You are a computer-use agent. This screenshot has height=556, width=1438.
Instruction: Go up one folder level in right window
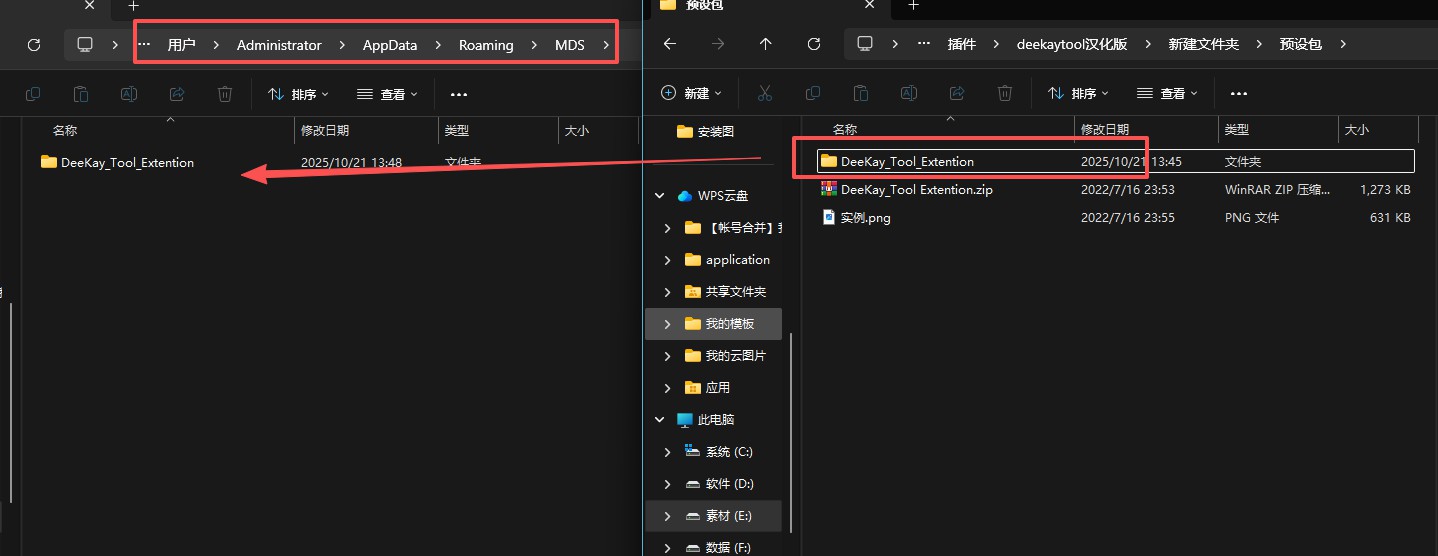click(x=765, y=44)
